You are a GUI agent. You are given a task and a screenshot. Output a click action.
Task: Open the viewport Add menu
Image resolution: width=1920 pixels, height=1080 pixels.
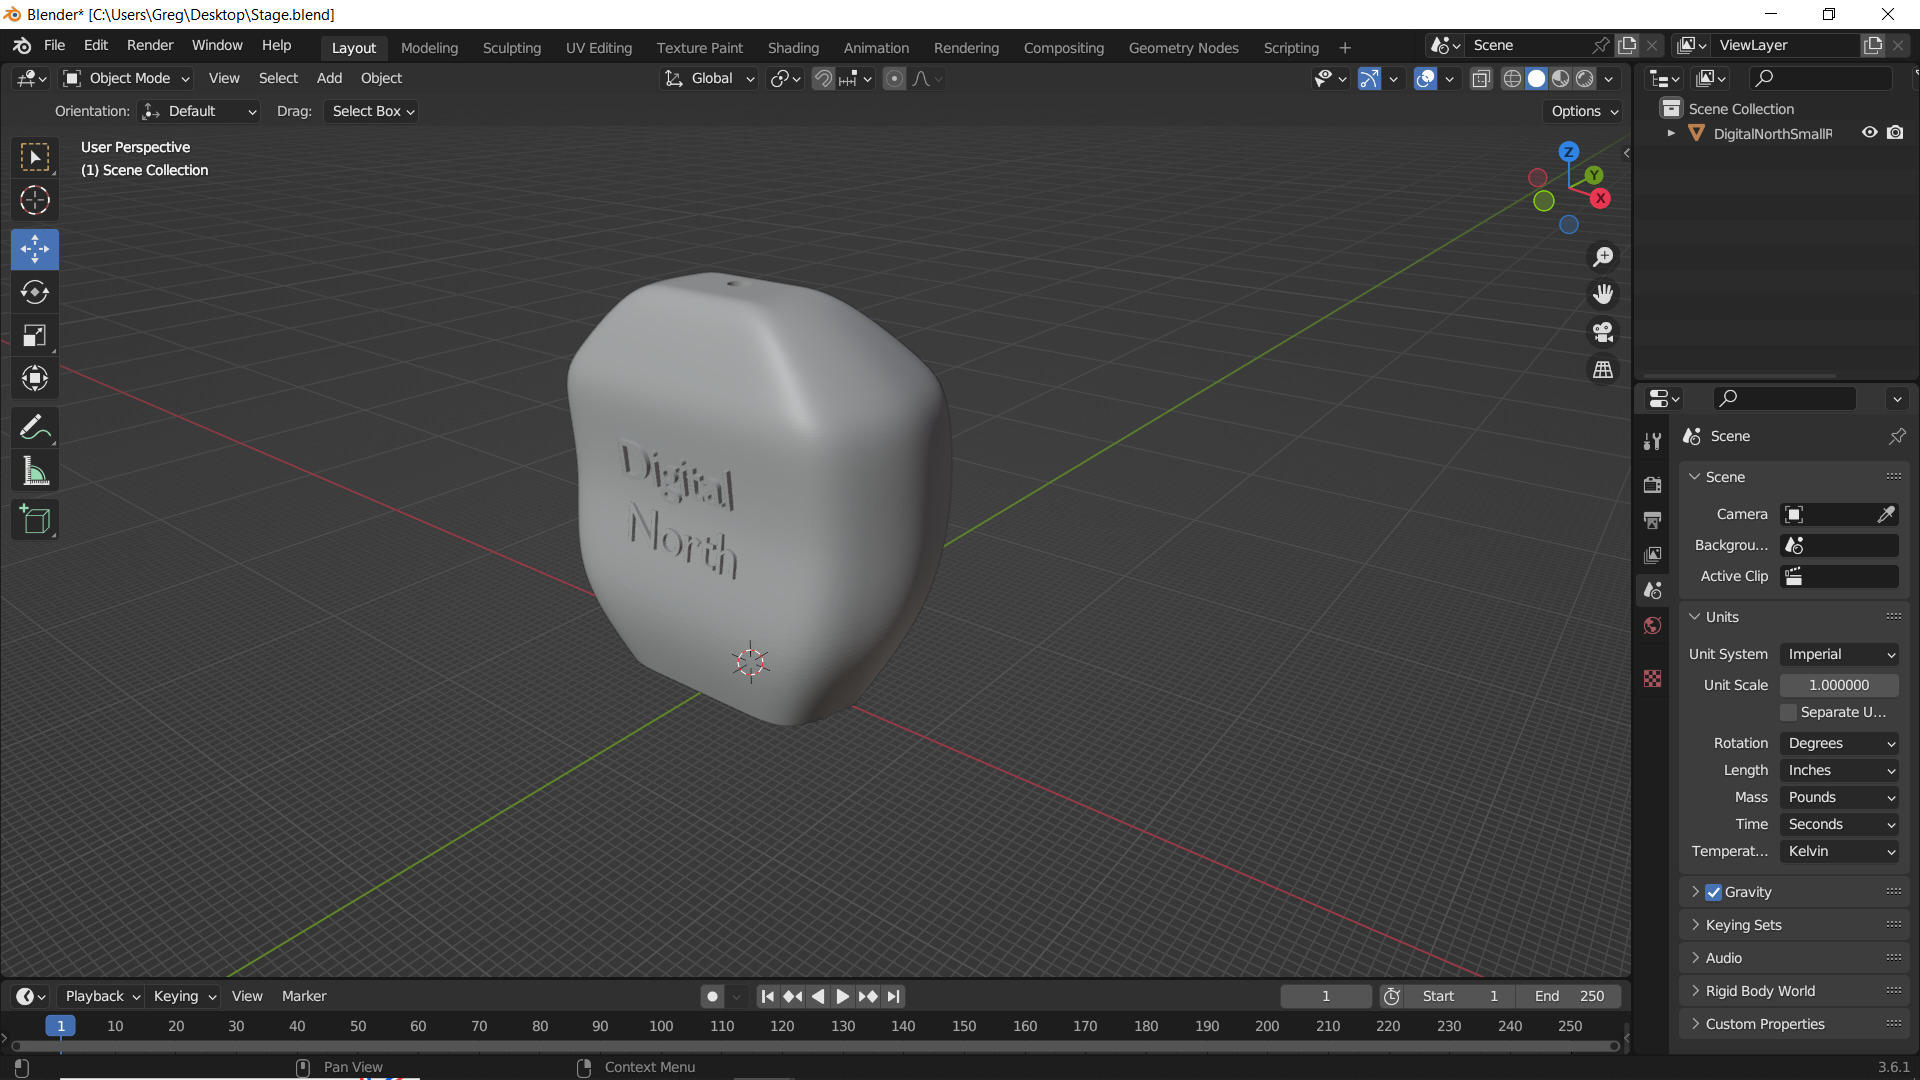tap(329, 78)
